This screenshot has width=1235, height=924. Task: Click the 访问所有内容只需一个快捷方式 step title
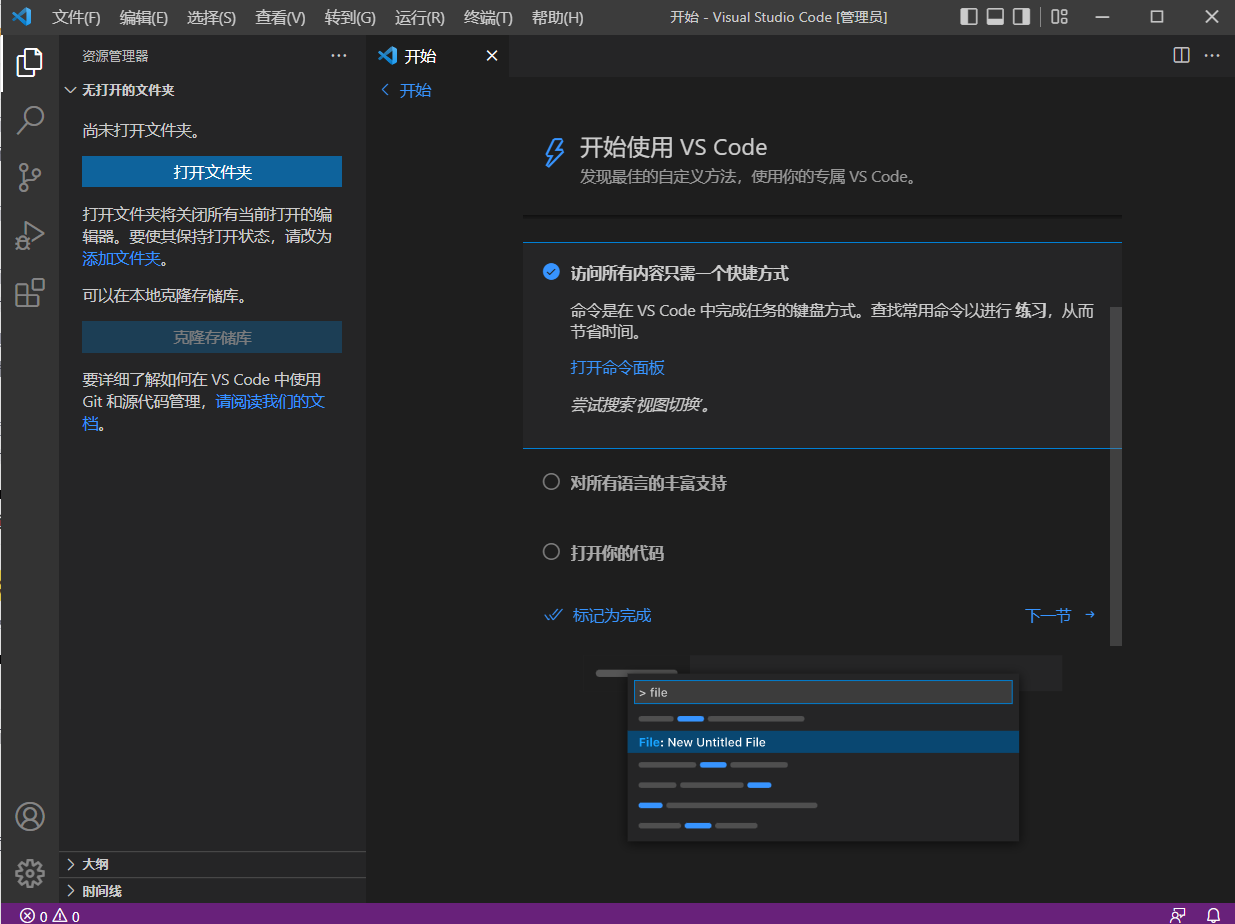680,273
